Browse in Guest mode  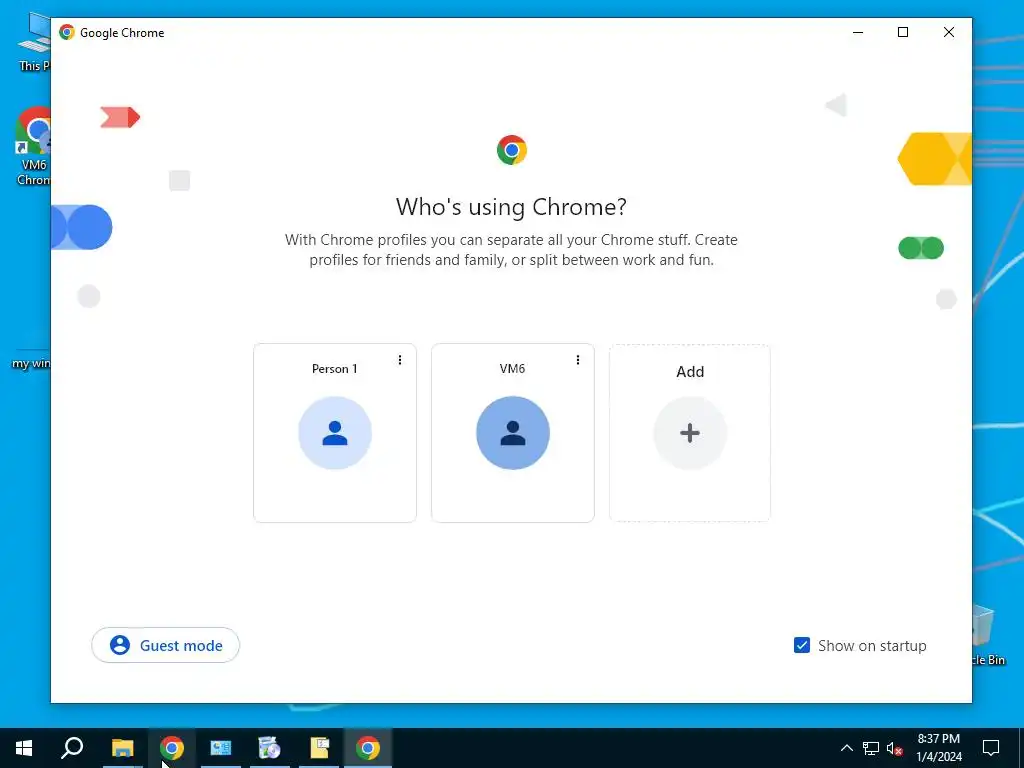click(165, 645)
